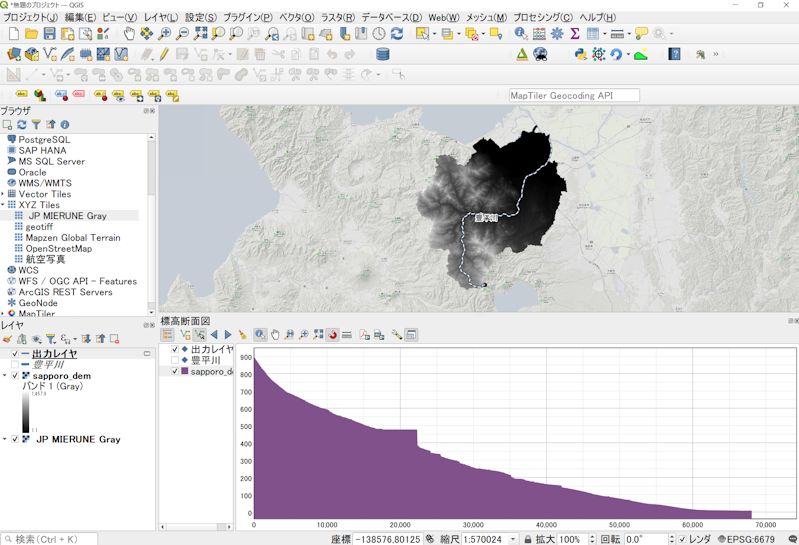Viewport: 799px width, 545px height.
Task: Select OpenStreetMap under XYZ Tiles
Action: (59, 249)
